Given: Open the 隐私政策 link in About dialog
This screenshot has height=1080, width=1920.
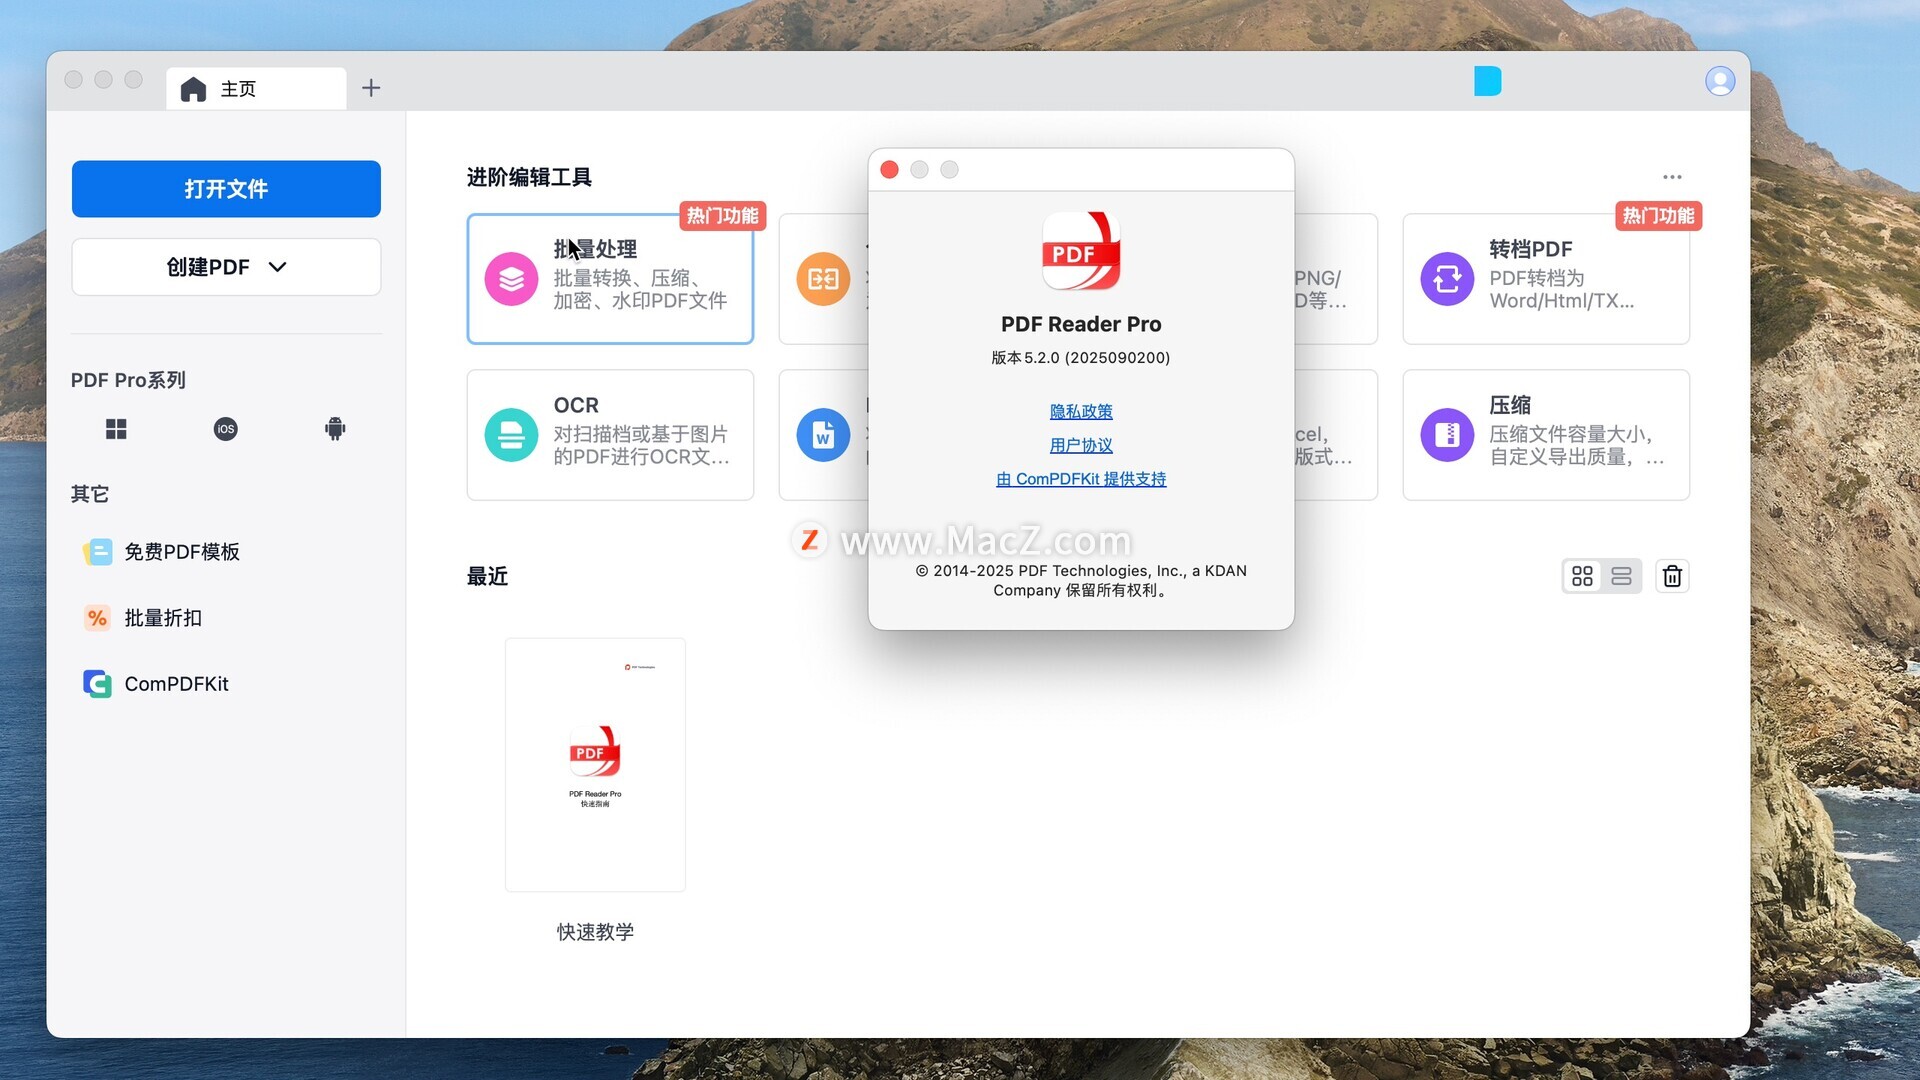Looking at the screenshot, I should 1081,411.
